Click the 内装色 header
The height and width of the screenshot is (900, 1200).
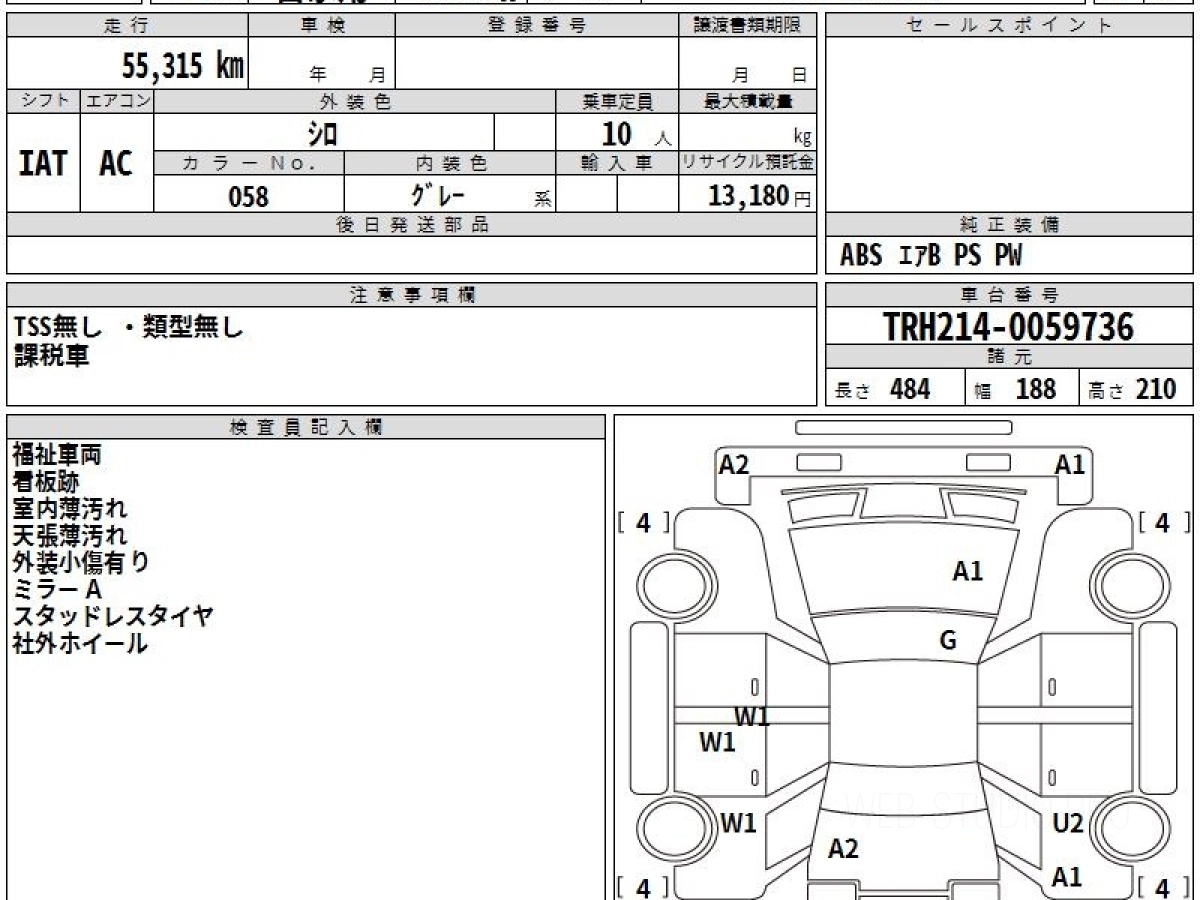point(450,163)
